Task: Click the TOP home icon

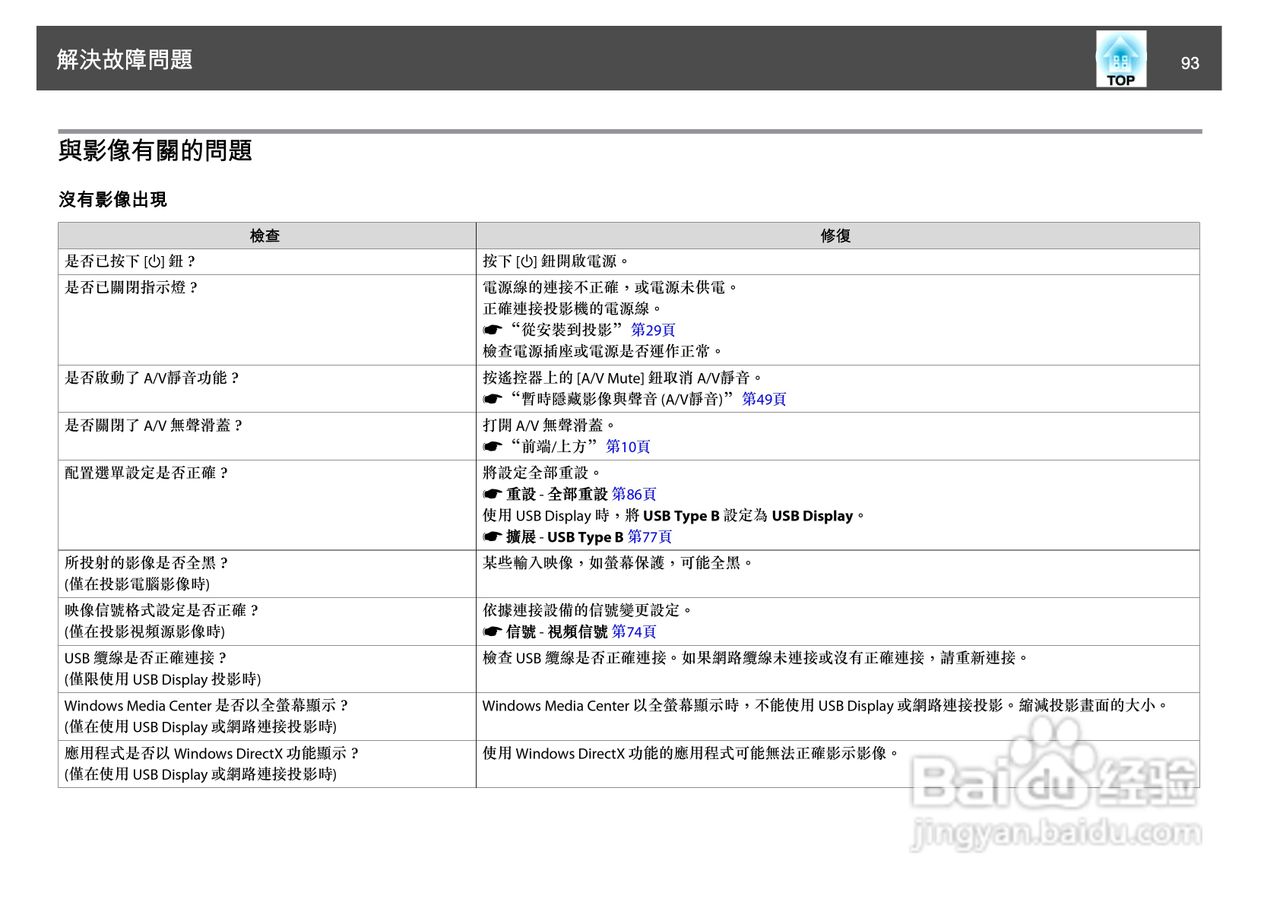Action: 1121,59
